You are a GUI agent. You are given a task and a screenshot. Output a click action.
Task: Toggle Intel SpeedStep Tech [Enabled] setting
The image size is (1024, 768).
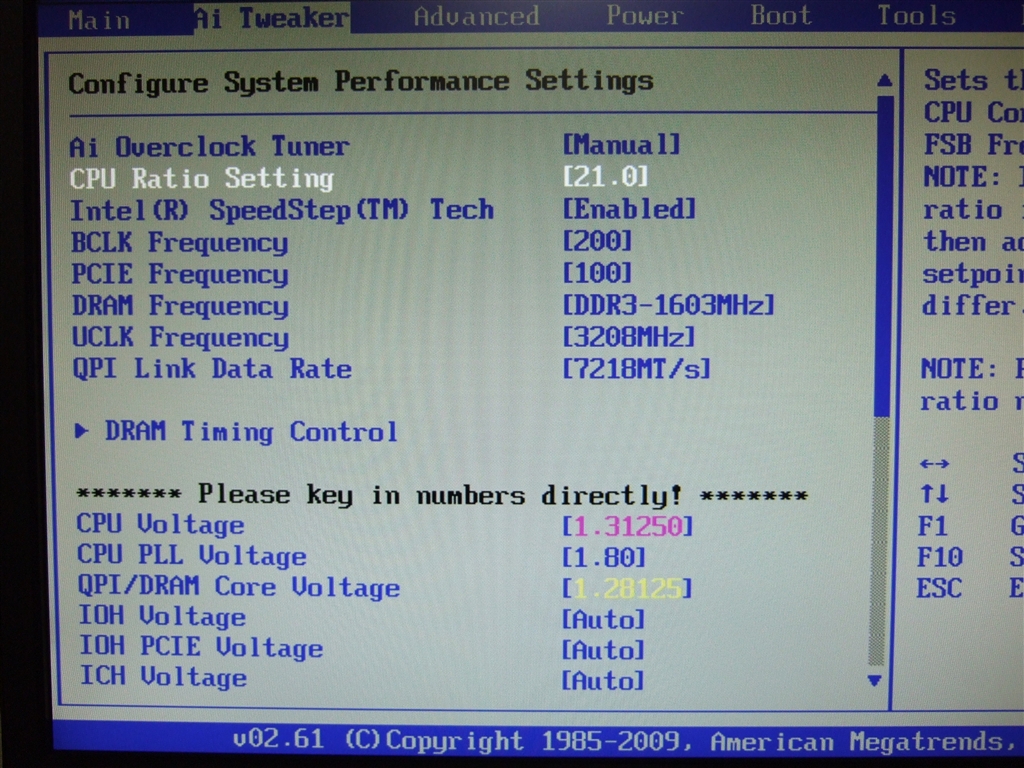629,209
